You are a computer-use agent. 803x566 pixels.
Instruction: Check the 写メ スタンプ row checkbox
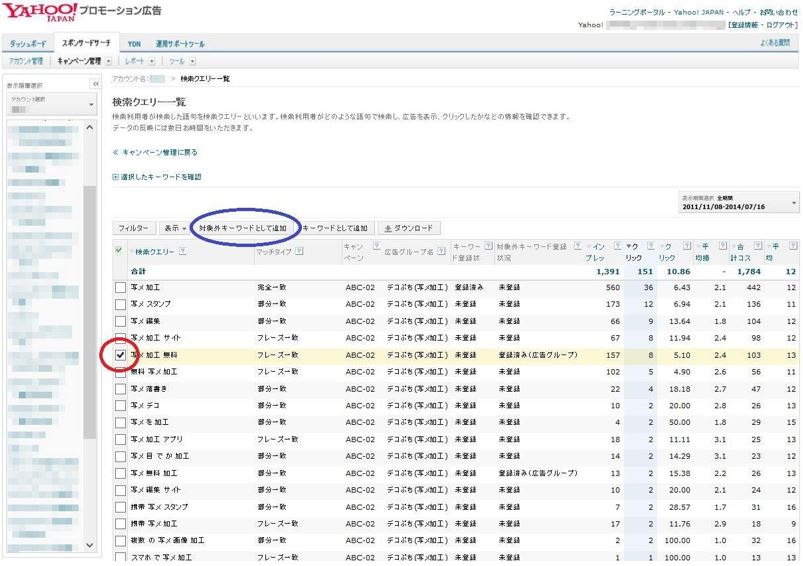click(x=120, y=304)
